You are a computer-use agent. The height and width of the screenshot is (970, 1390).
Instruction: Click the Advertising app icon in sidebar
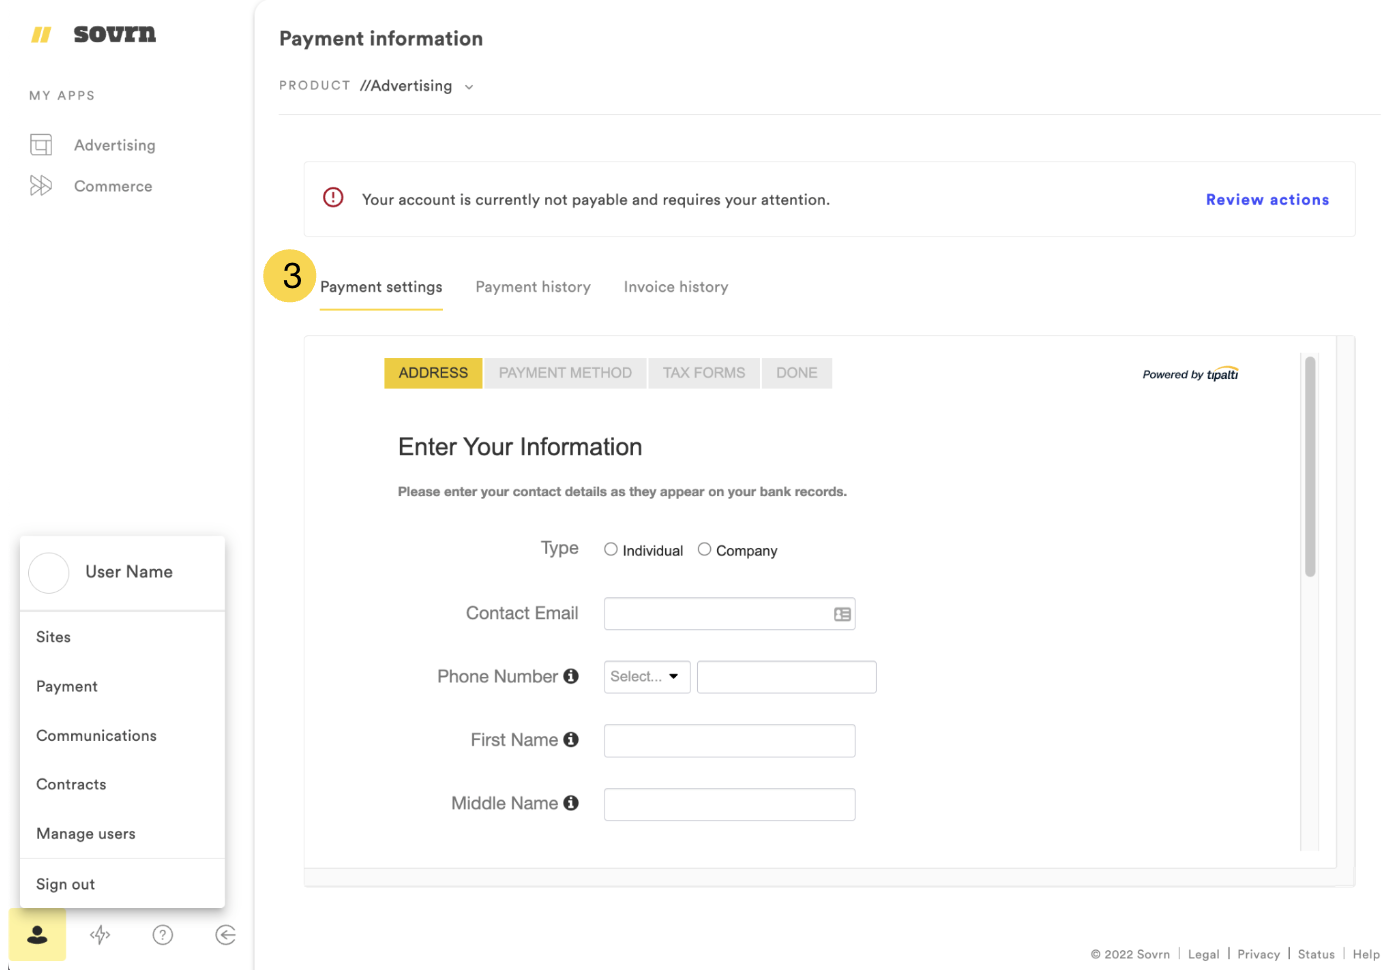click(41, 145)
